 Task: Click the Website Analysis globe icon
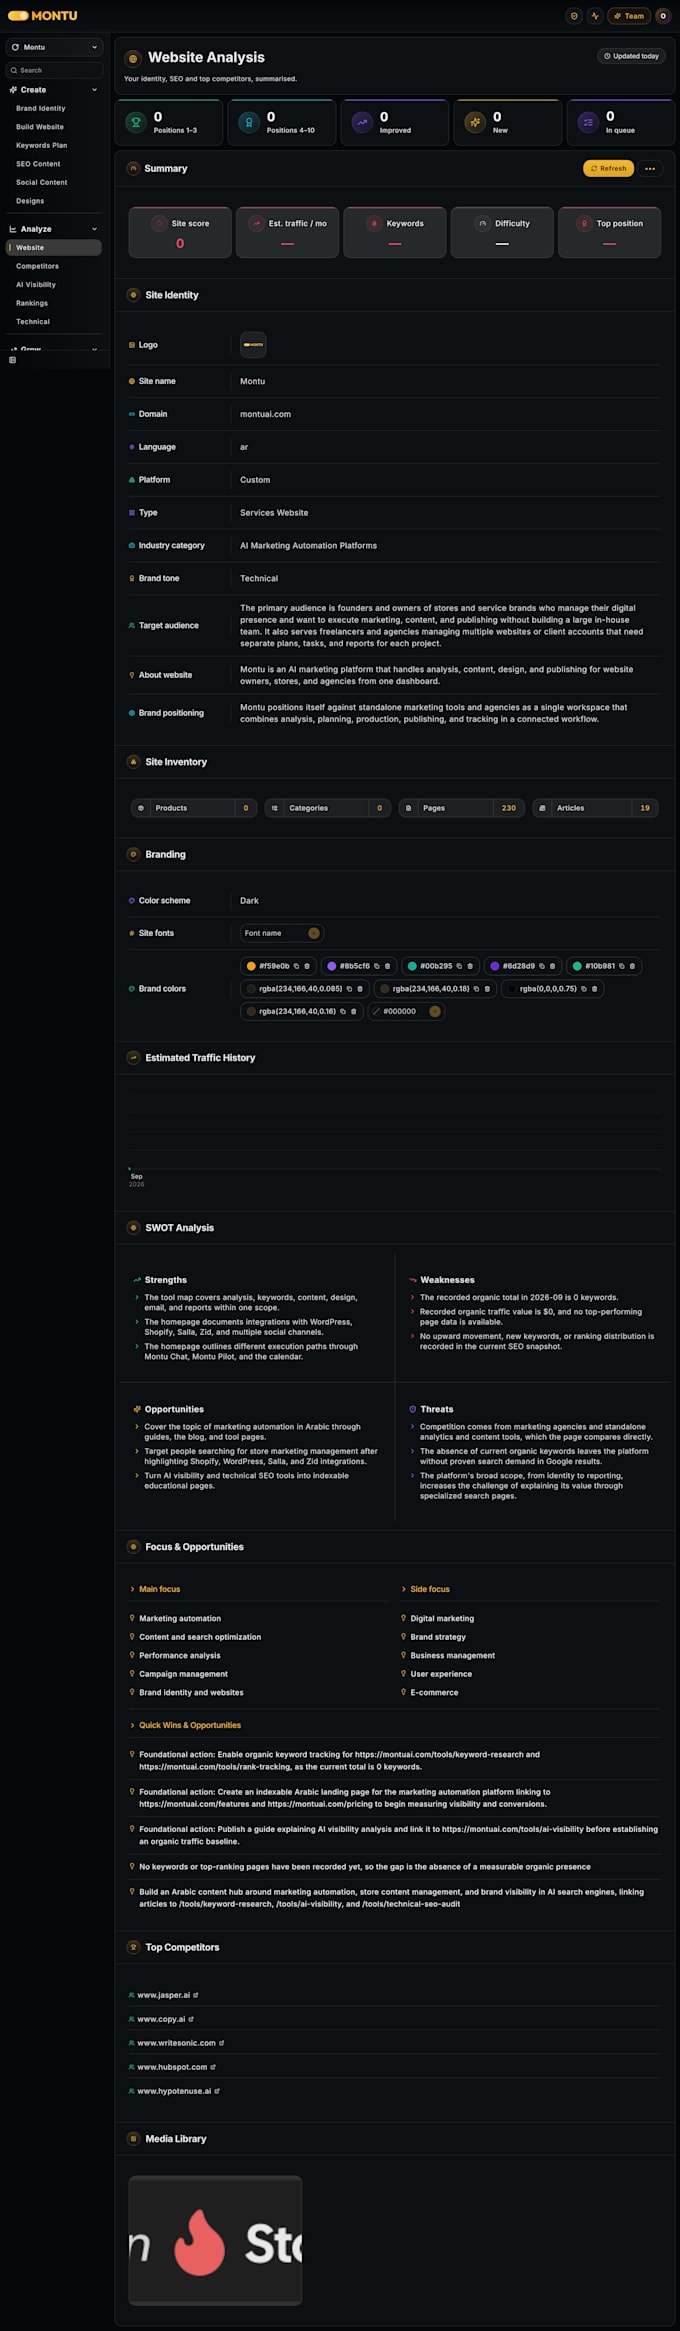point(133,59)
